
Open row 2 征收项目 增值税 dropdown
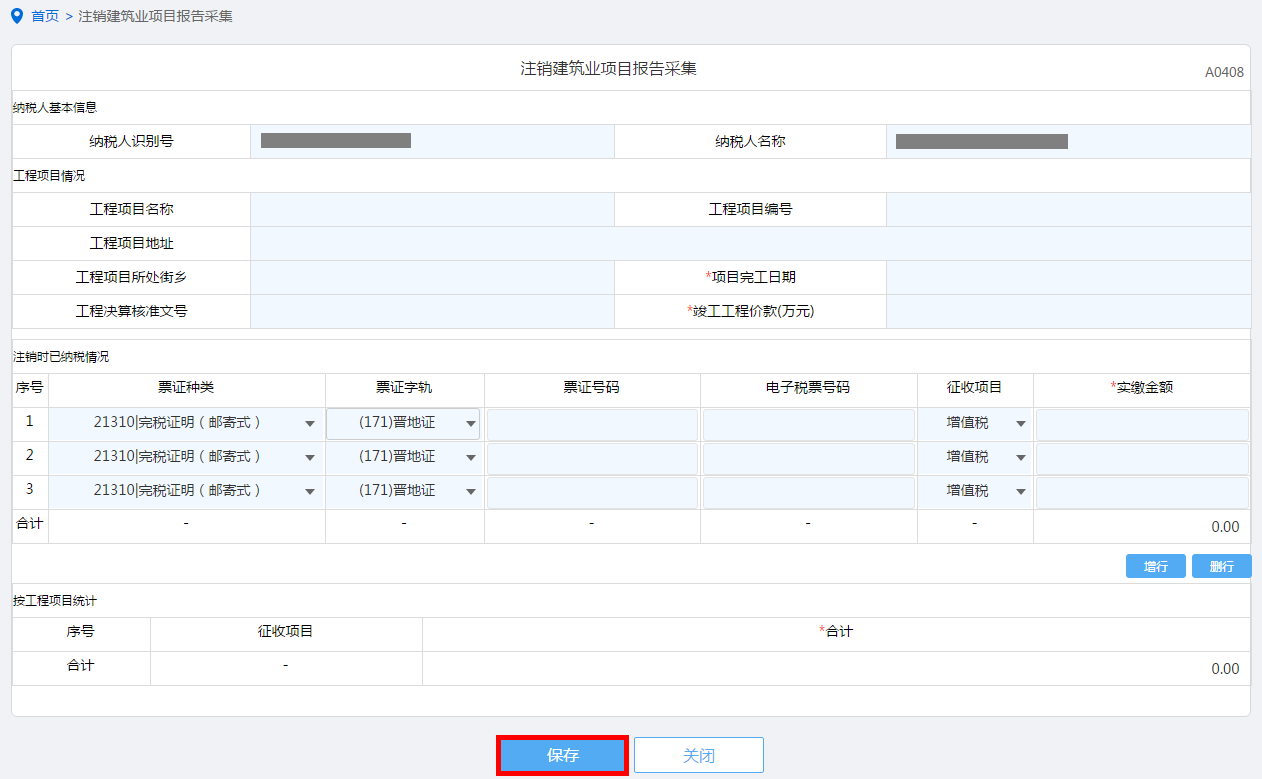[975, 458]
